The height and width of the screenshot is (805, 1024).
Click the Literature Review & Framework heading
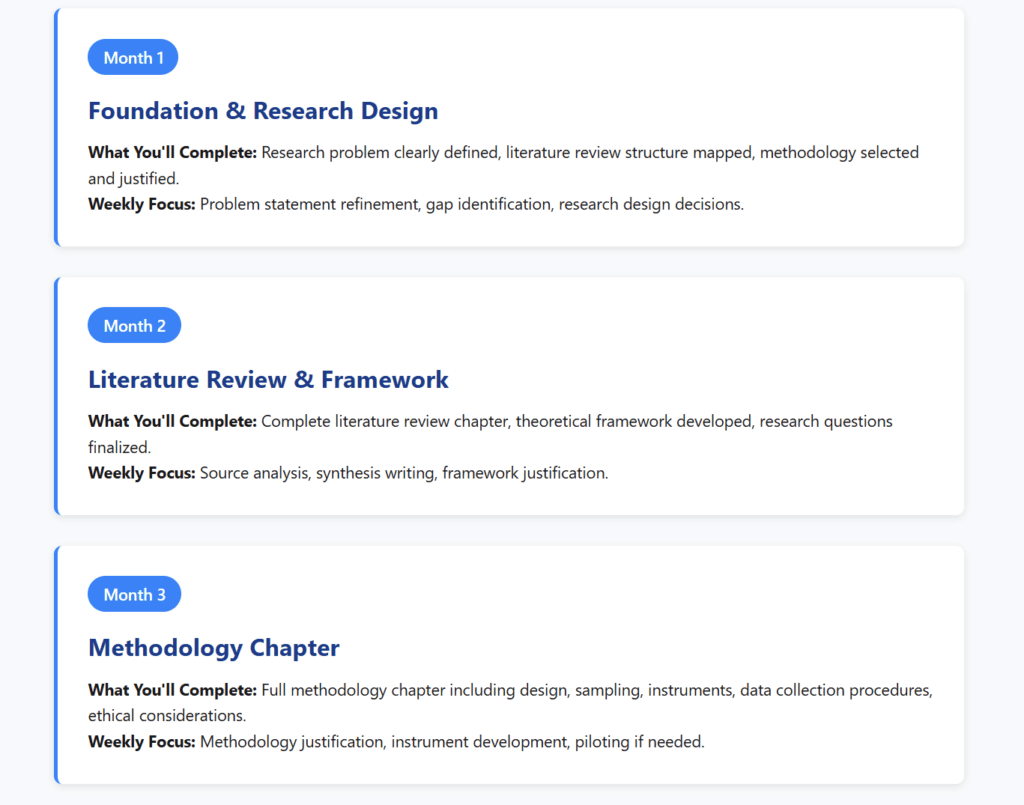pos(268,380)
